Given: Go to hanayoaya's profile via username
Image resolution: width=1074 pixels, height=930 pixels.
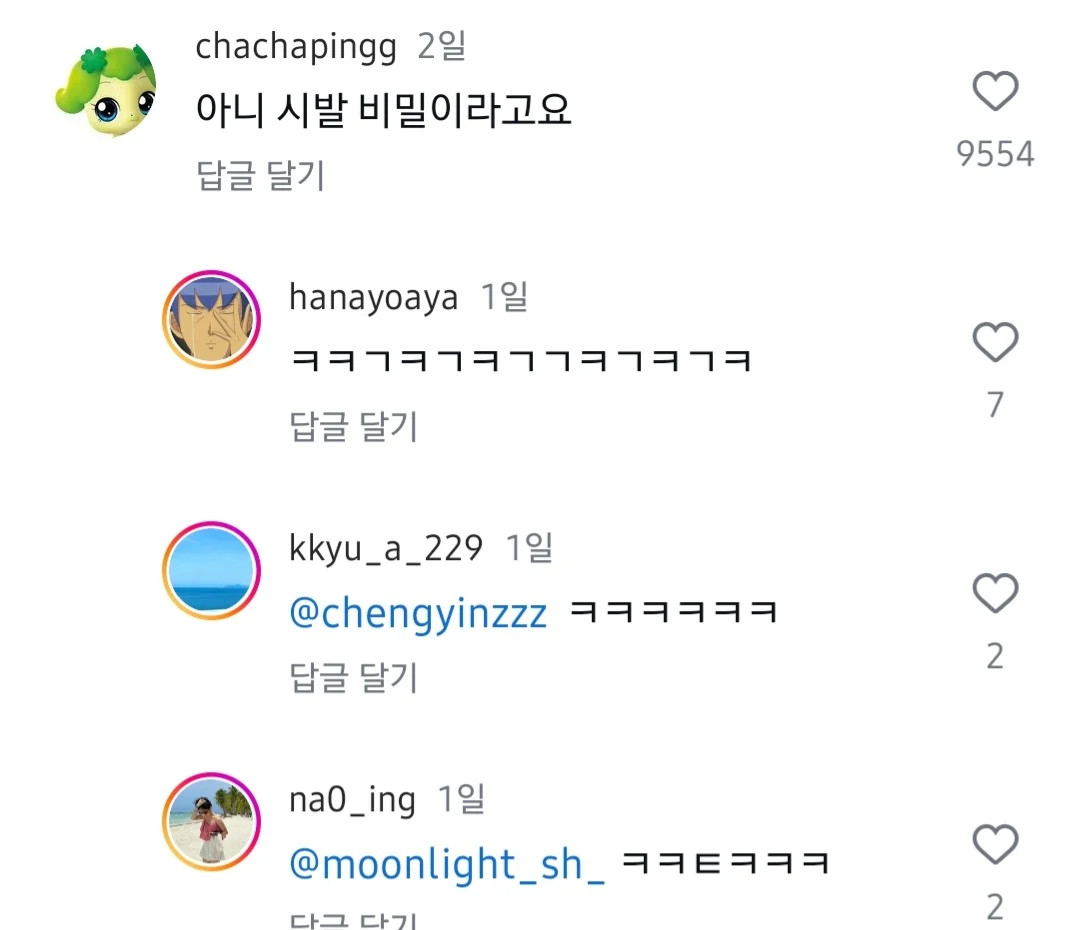Looking at the screenshot, I should click(373, 298).
